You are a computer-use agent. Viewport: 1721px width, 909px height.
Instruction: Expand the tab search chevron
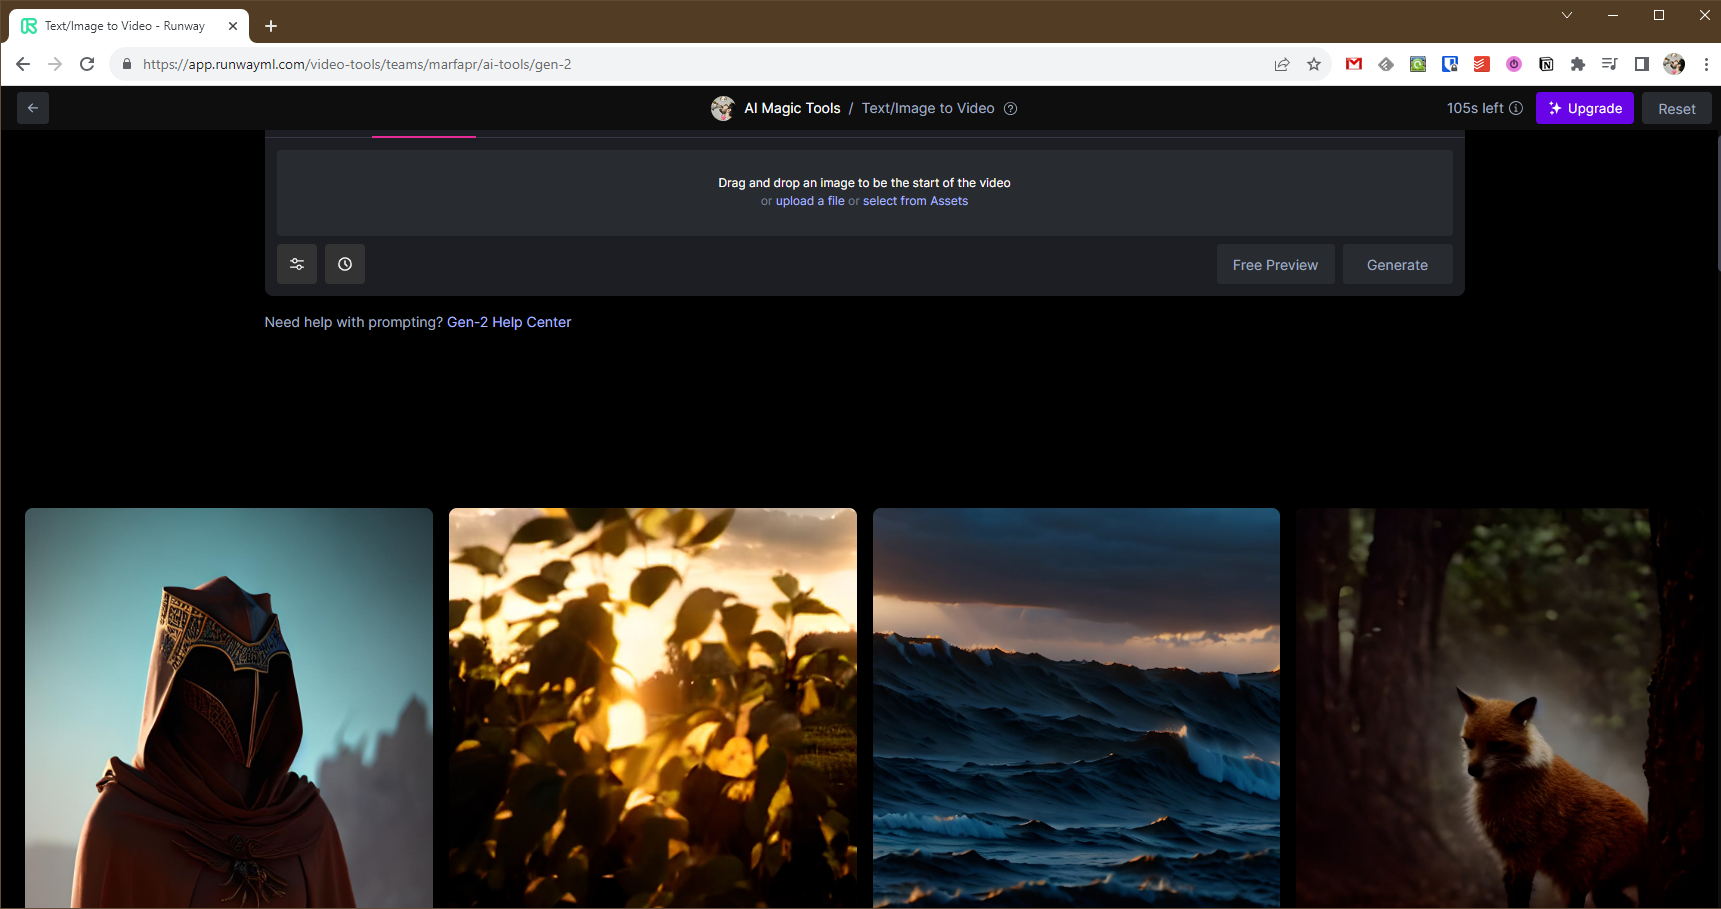(x=1567, y=15)
